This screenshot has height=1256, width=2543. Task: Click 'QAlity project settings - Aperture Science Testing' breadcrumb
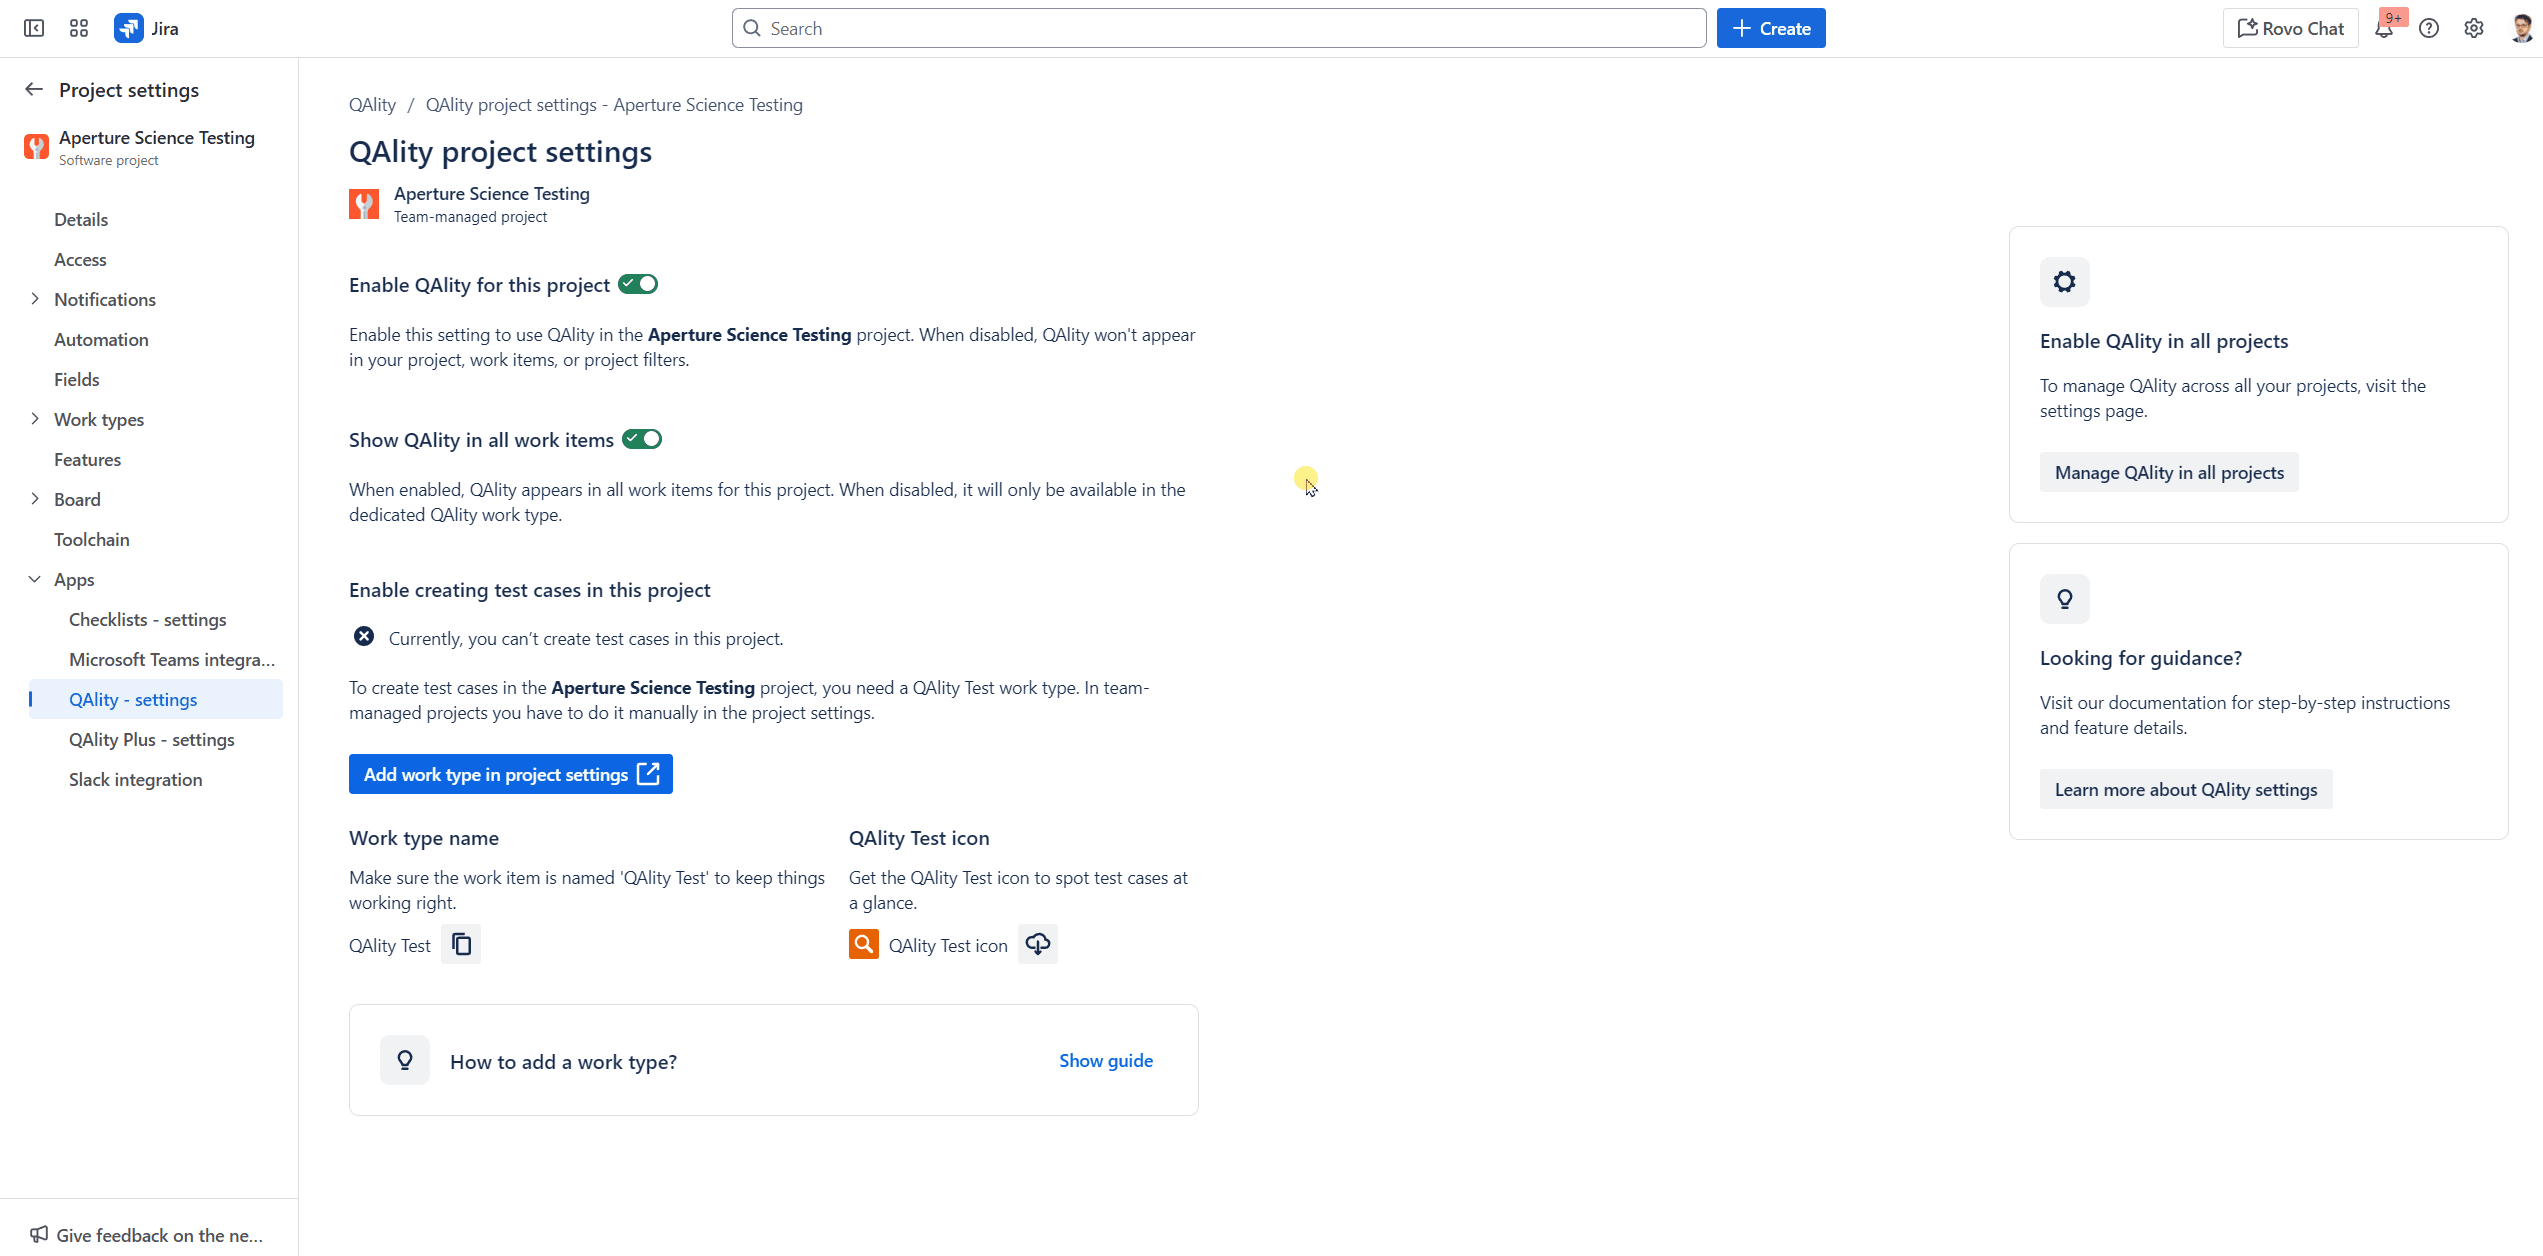(x=614, y=104)
